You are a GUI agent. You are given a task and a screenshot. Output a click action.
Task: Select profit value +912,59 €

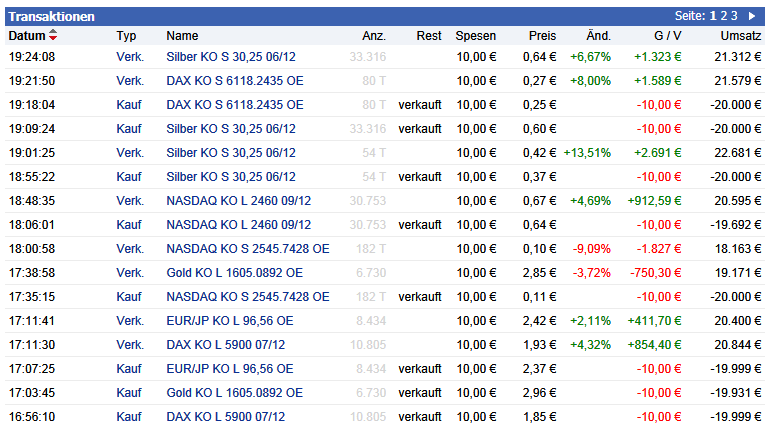pyautogui.click(x=654, y=201)
